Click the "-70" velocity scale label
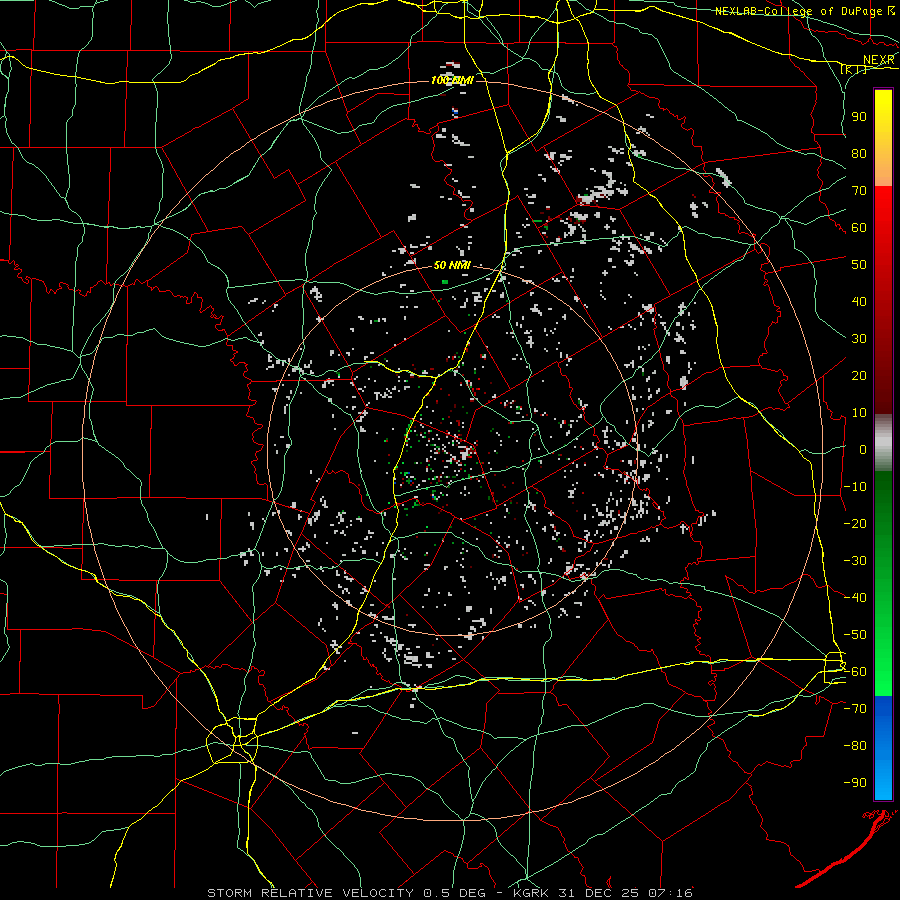This screenshot has width=900, height=900. [x=855, y=709]
